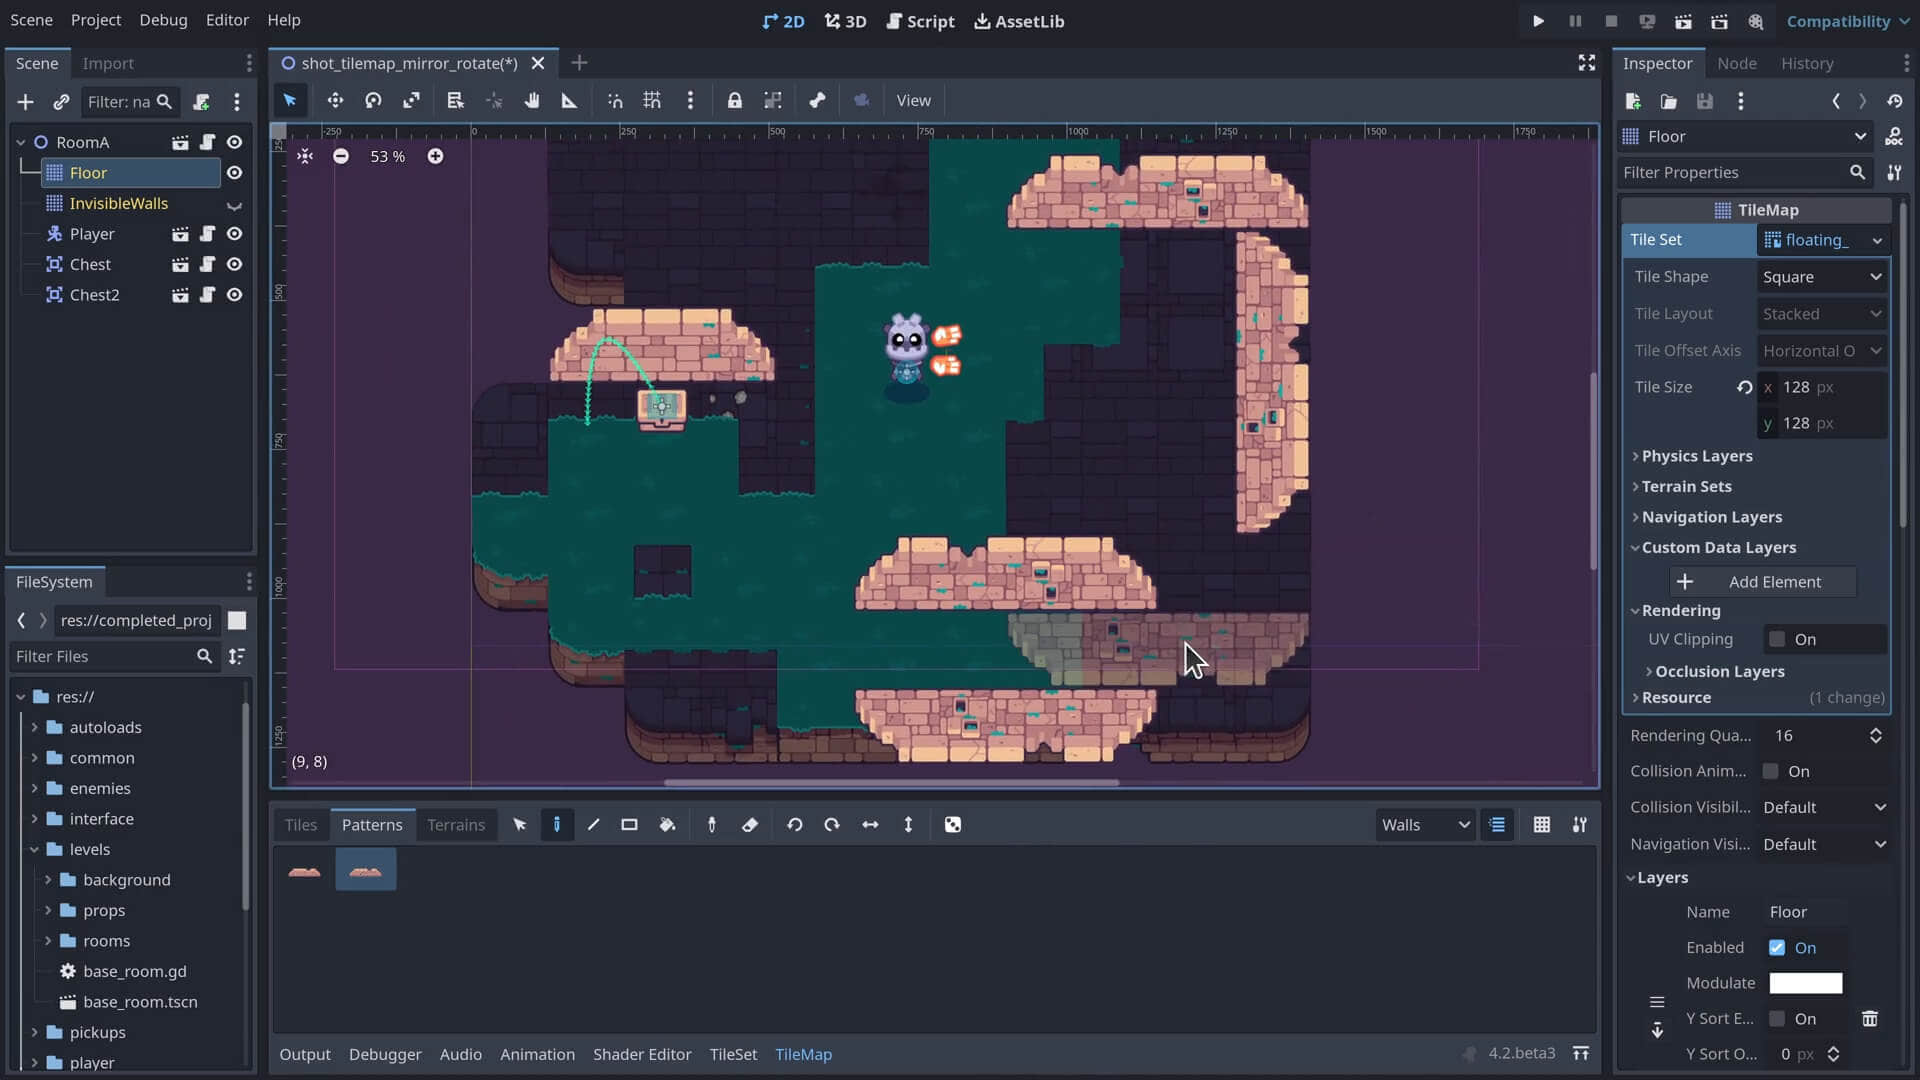Image resolution: width=1920 pixels, height=1080 pixels.
Task: Click Add Element button
Action: click(1760, 580)
